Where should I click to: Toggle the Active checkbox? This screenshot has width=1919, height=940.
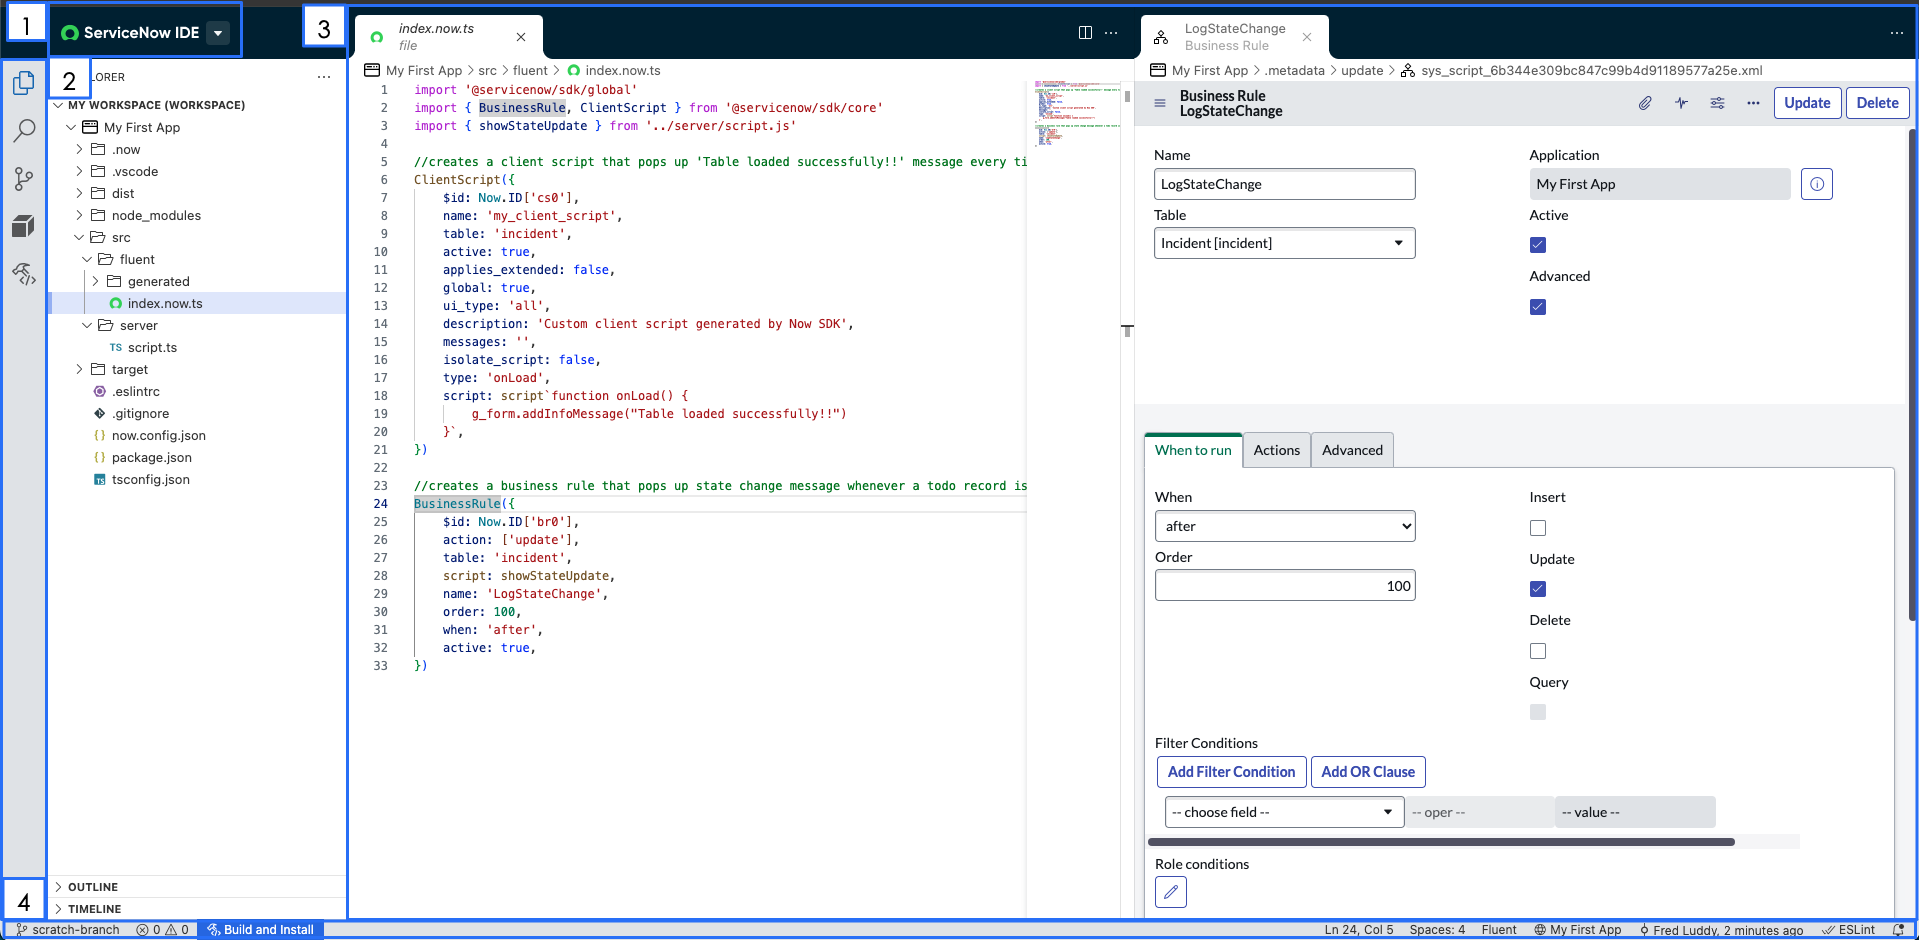click(1538, 245)
